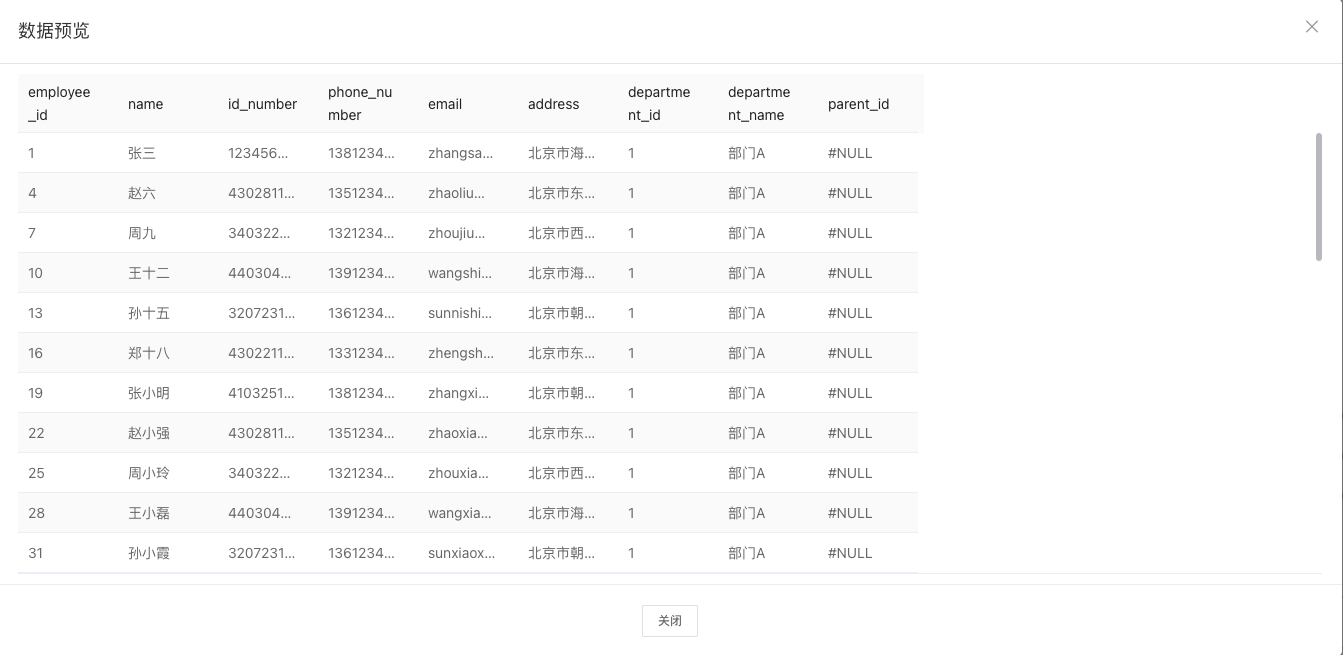1343x655 pixels.
Task: Select the name cell 赵六
Action: click(142, 193)
